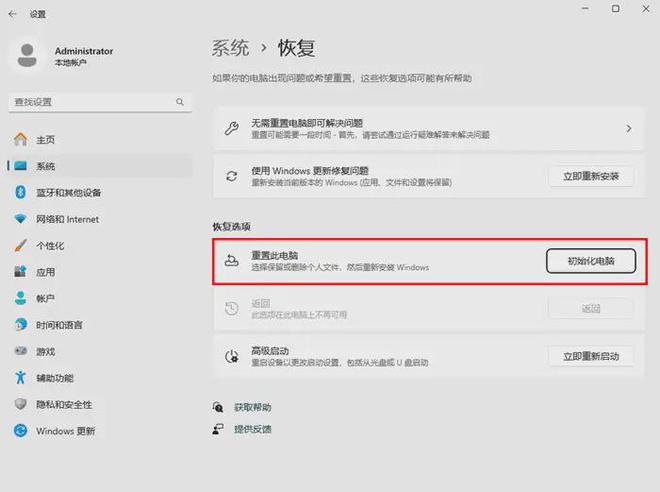Click the 主页 home icon

(x=20, y=139)
